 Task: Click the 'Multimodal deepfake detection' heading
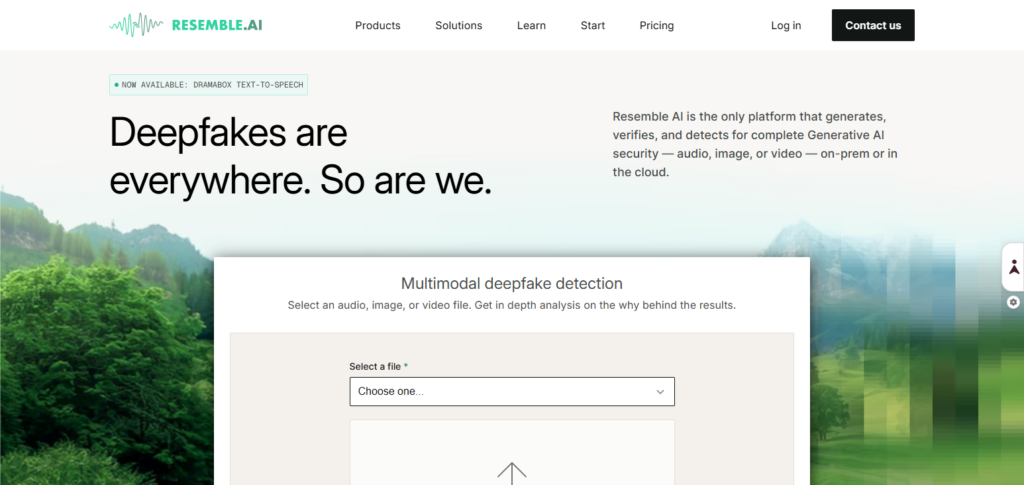coord(511,283)
